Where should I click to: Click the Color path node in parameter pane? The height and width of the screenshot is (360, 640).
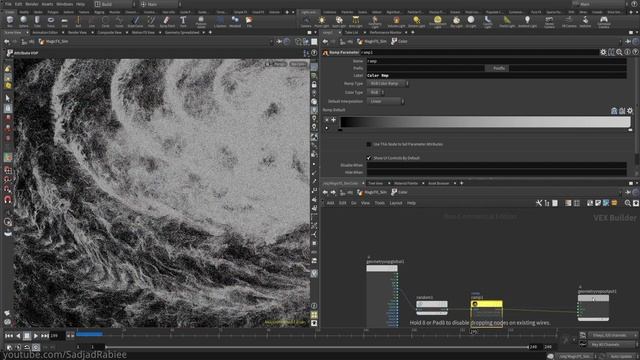pos(399,41)
